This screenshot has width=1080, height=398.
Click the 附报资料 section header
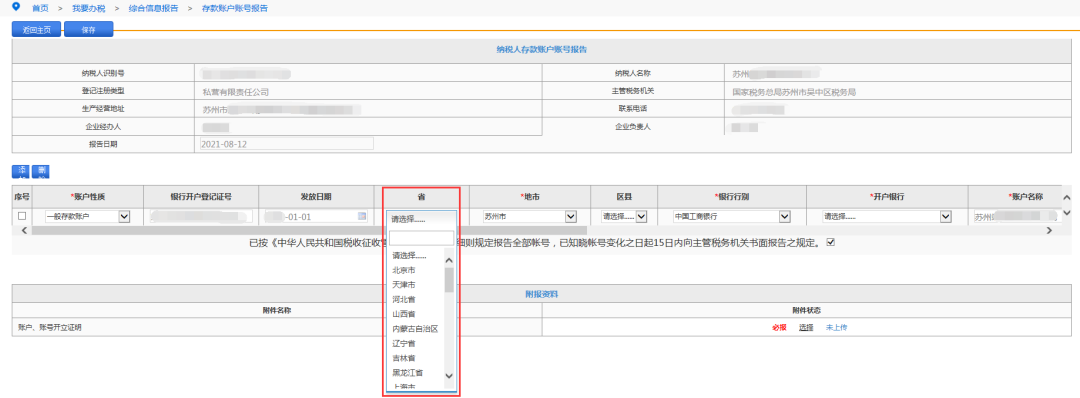point(541,294)
